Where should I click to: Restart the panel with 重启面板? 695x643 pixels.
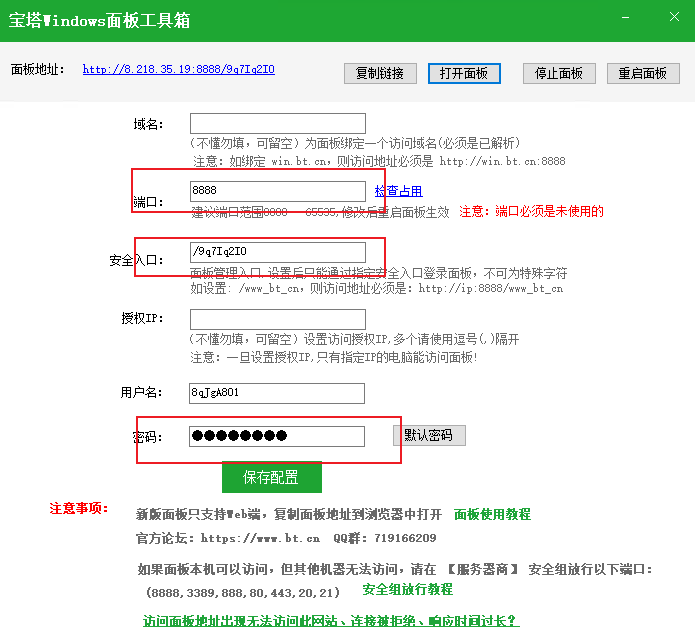643,73
